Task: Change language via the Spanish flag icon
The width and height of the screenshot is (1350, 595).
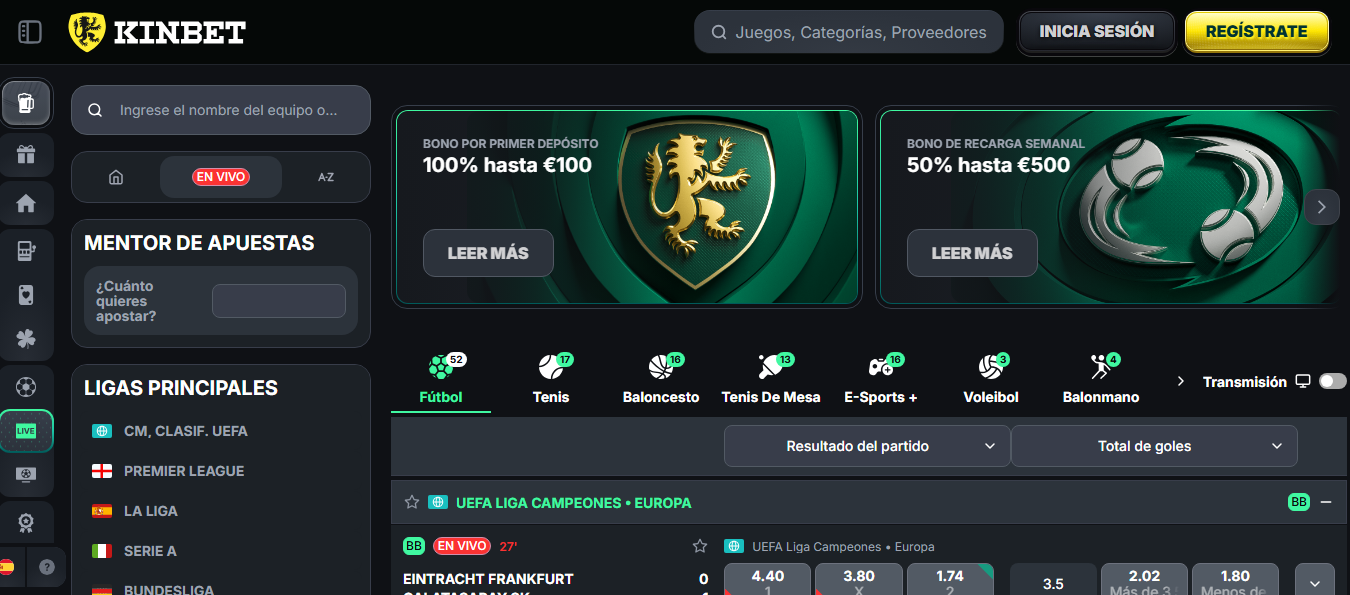Action: [x=7, y=567]
